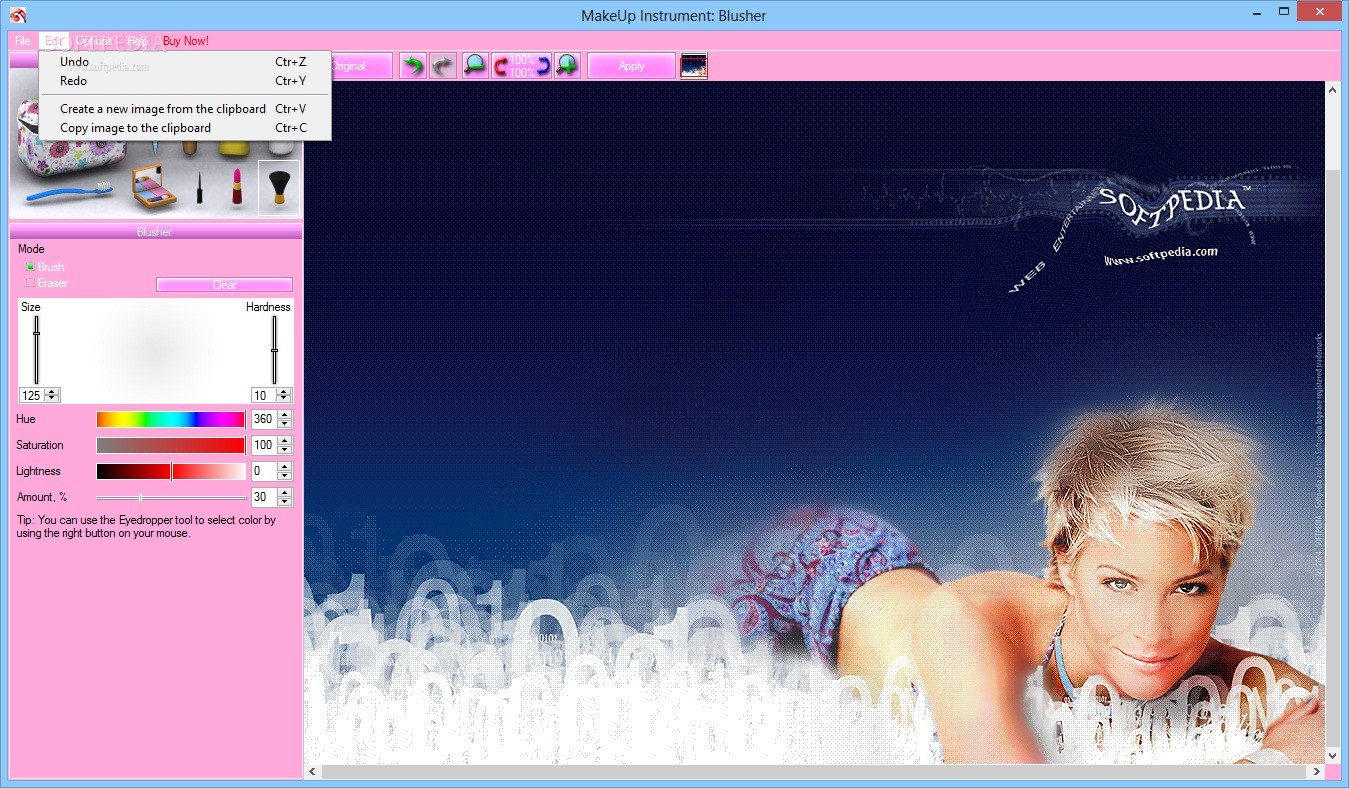Increase Hardness with up arrow
This screenshot has height=788, width=1349.
[285, 391]
